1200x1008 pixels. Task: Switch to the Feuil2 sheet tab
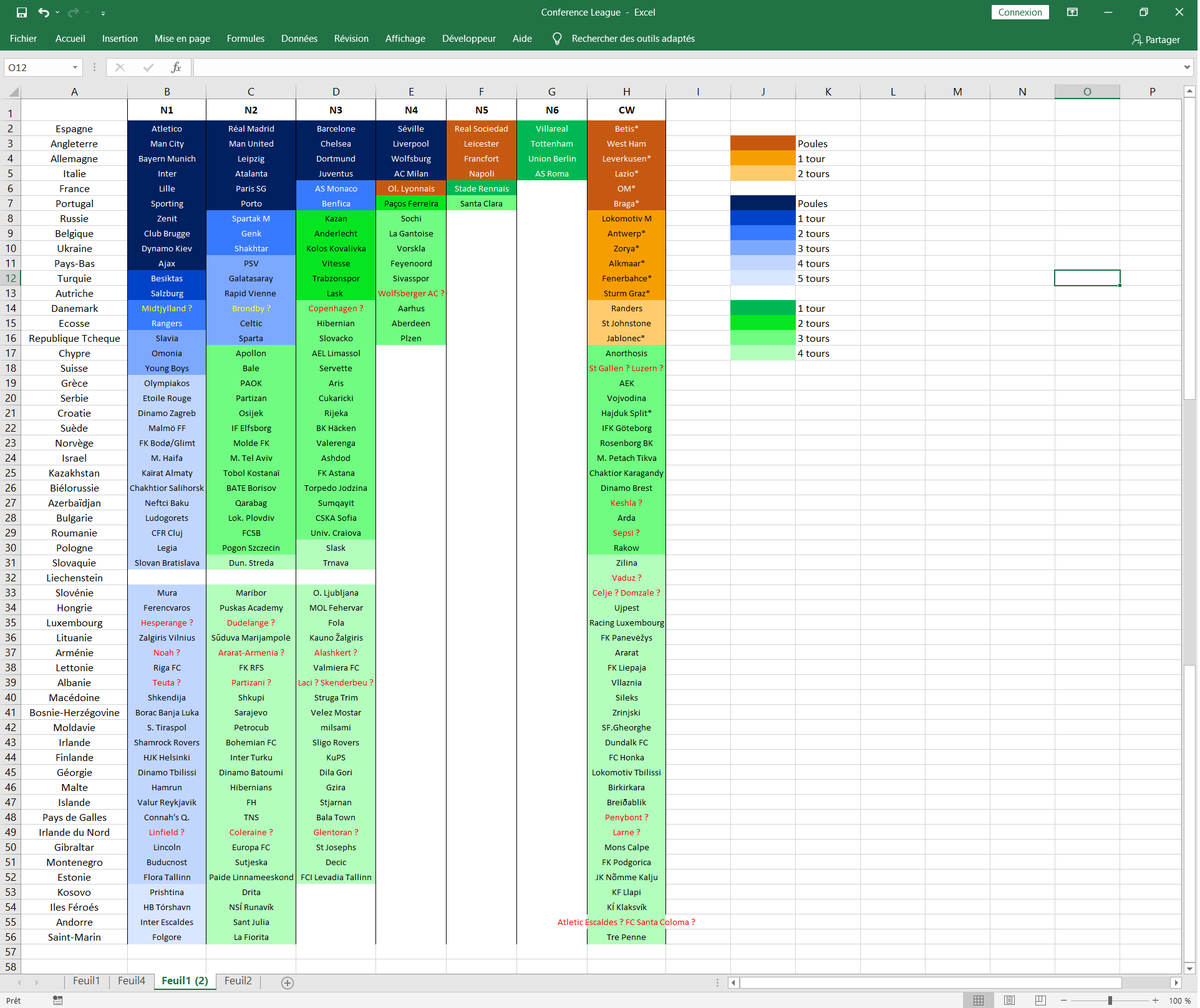[237, 981]
